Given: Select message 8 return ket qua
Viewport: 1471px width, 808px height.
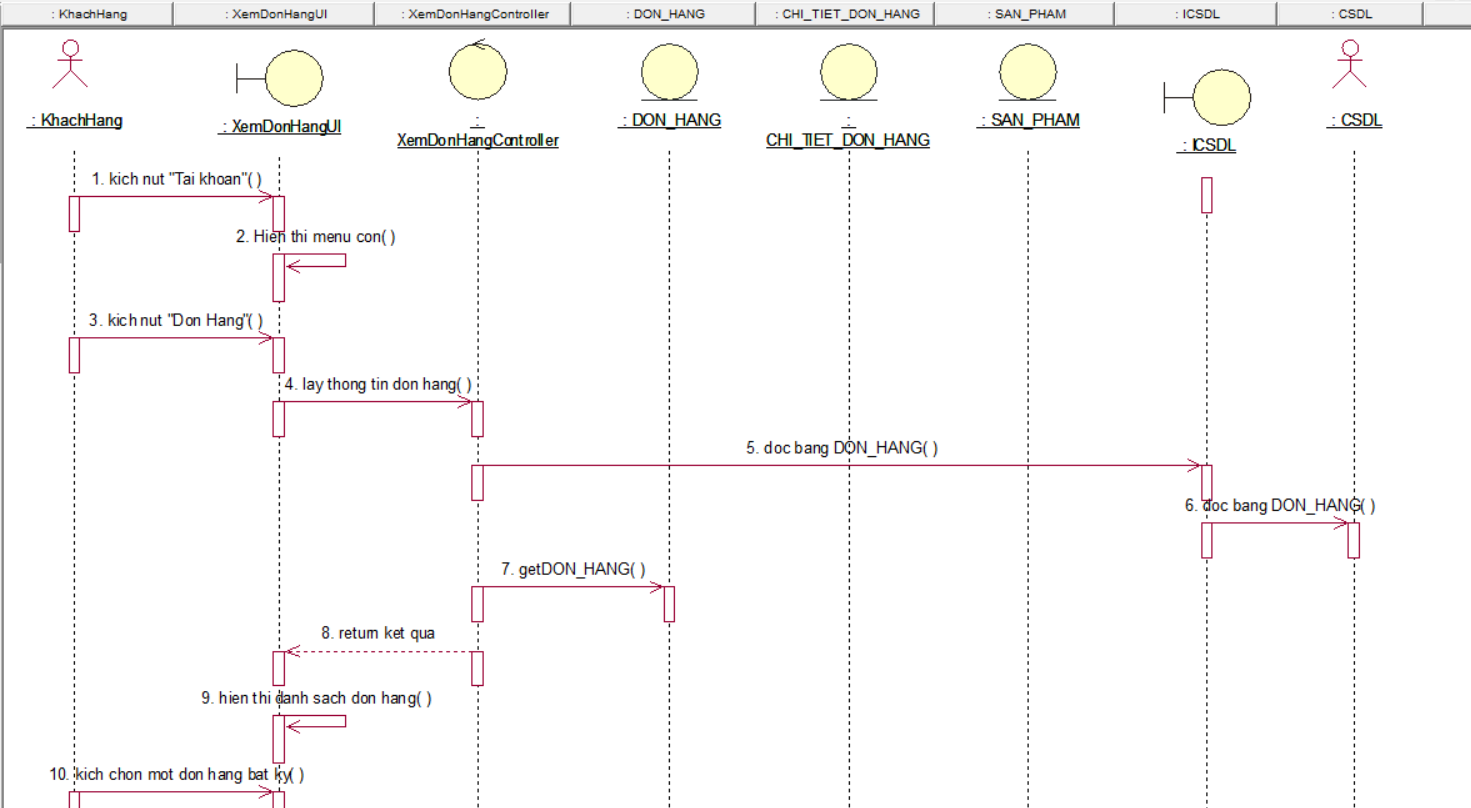Looking at the screenshot, I should pos(378,633).
